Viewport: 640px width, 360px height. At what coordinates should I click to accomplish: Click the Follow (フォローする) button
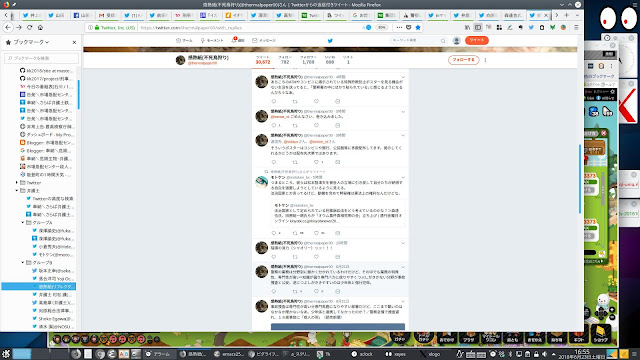463,60
